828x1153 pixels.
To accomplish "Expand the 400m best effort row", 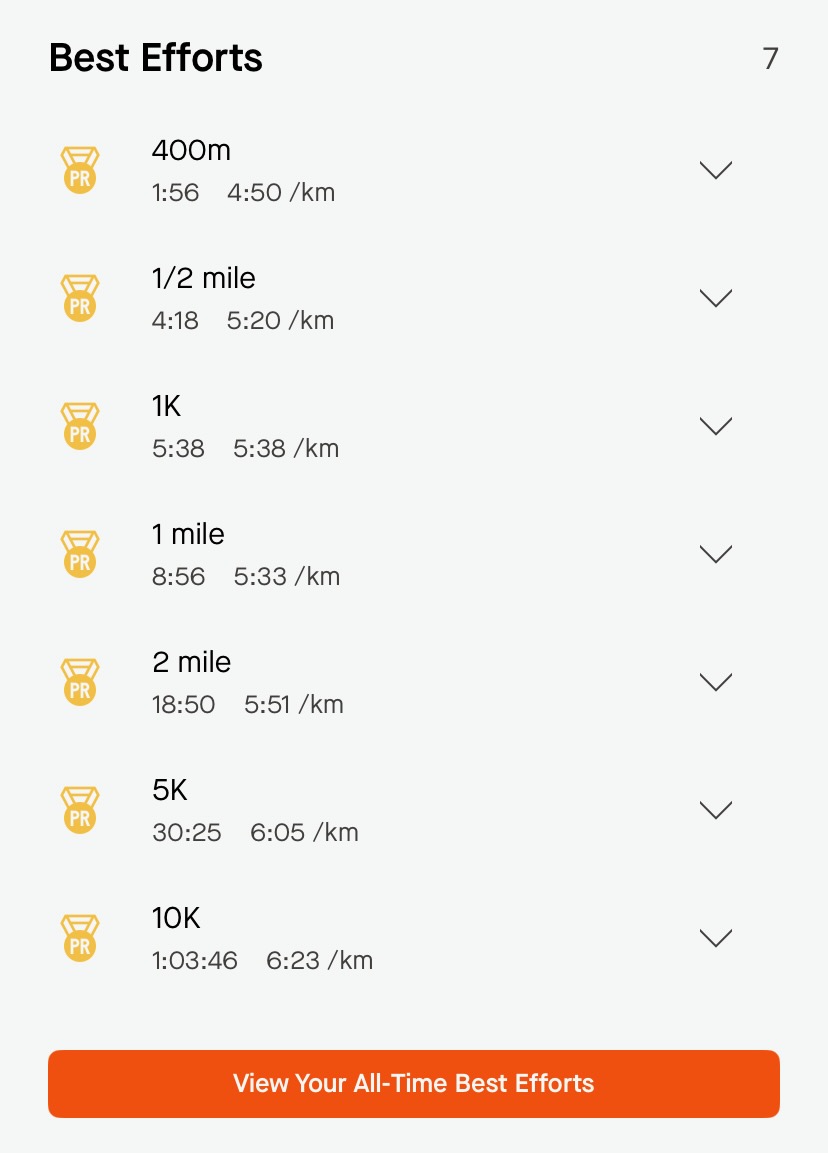I will (x=715, y=170).
